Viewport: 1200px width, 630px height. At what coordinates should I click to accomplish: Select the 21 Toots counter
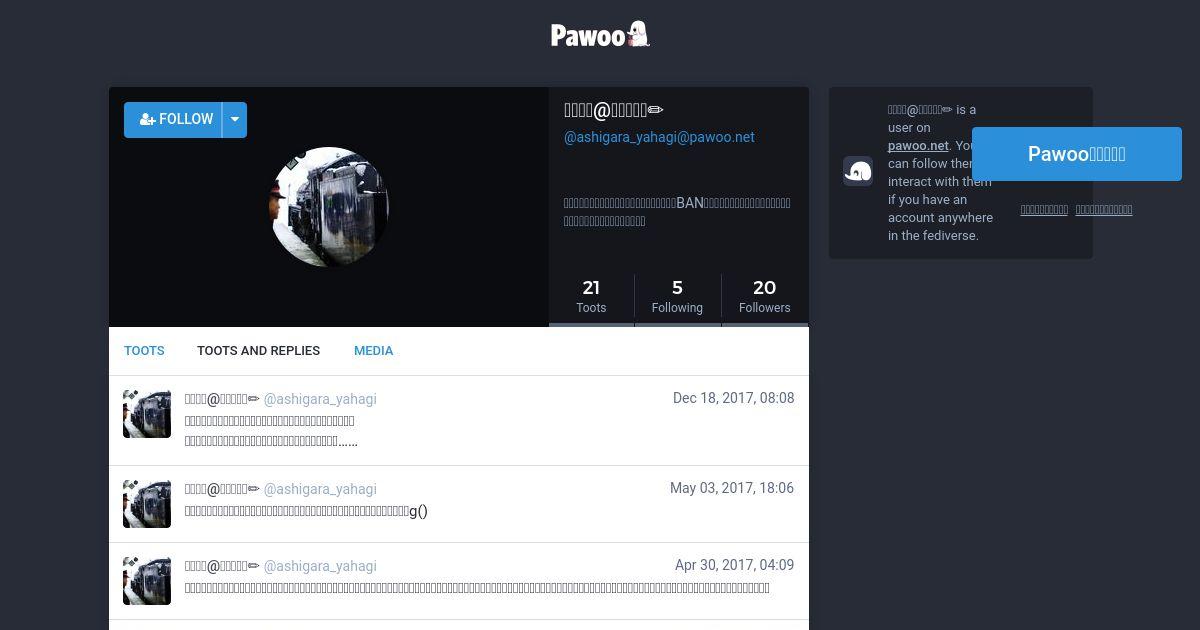click(x=591, y=296)
